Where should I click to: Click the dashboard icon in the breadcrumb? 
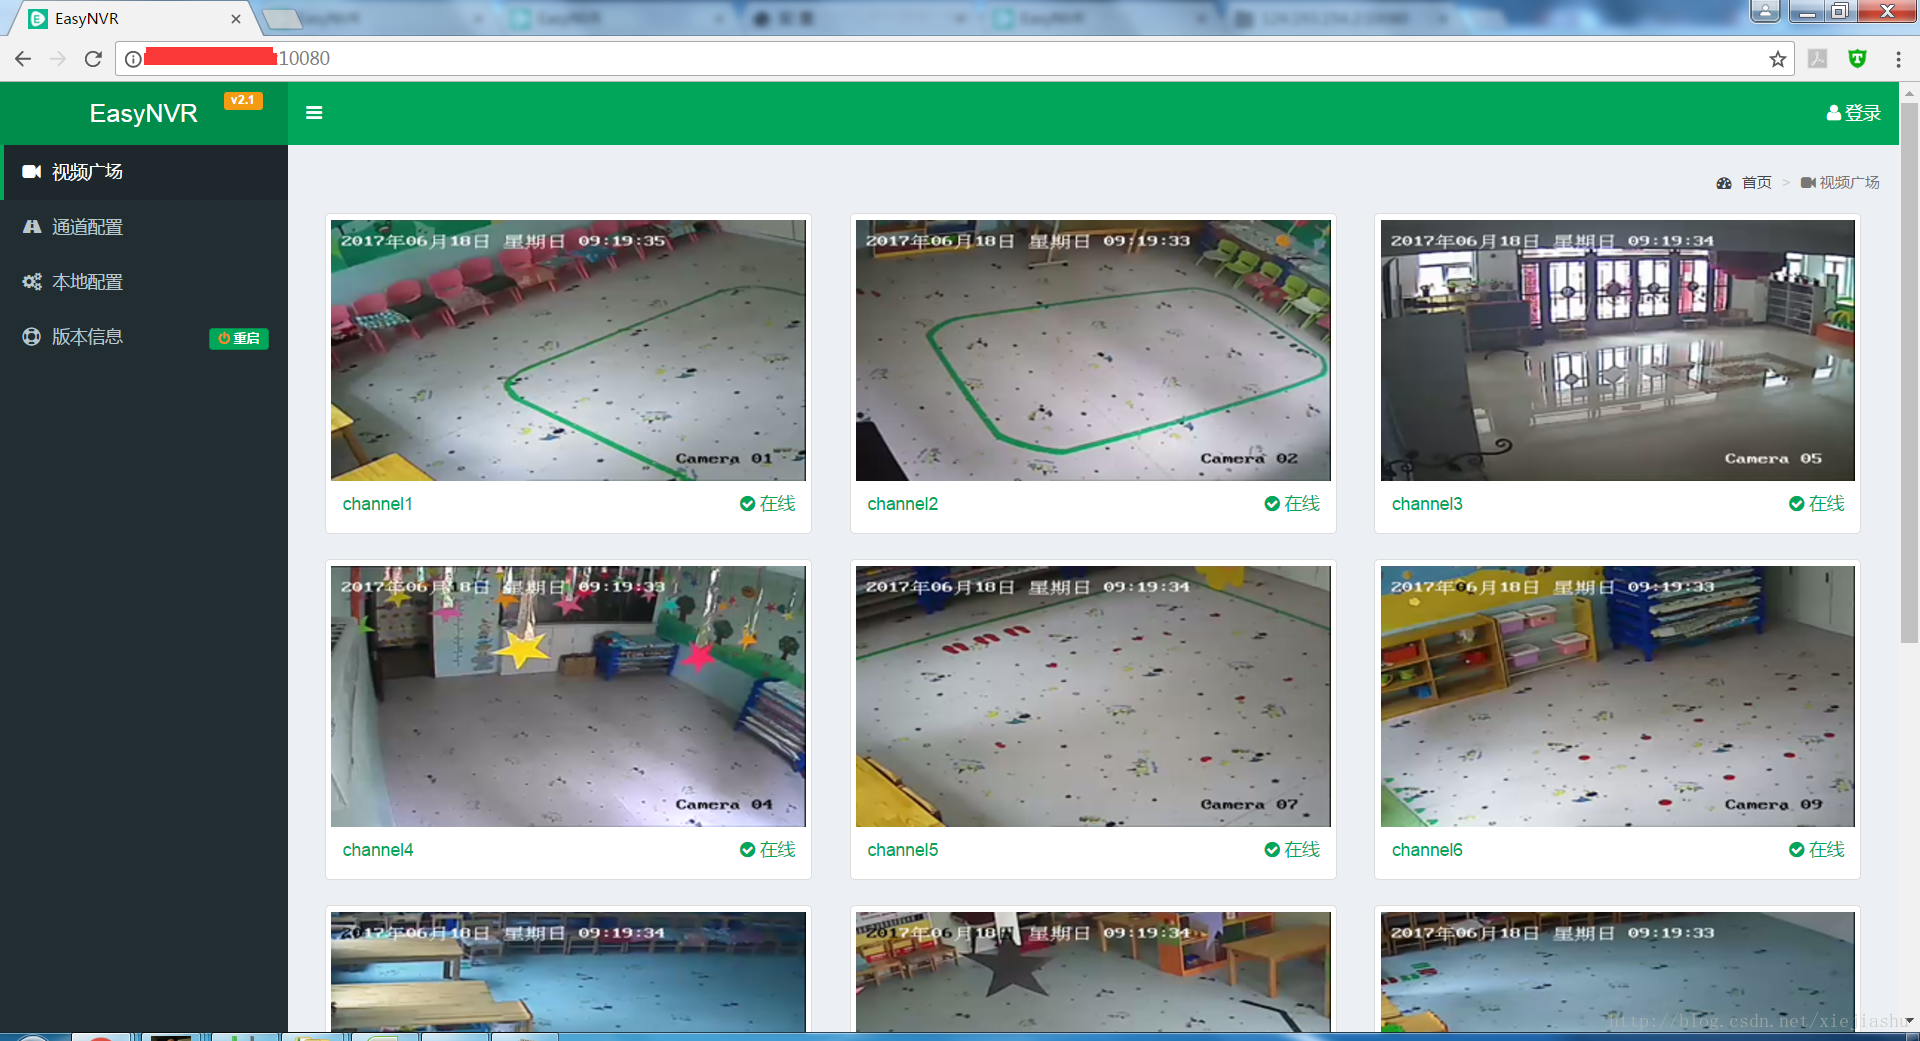tap(1724, 183)
